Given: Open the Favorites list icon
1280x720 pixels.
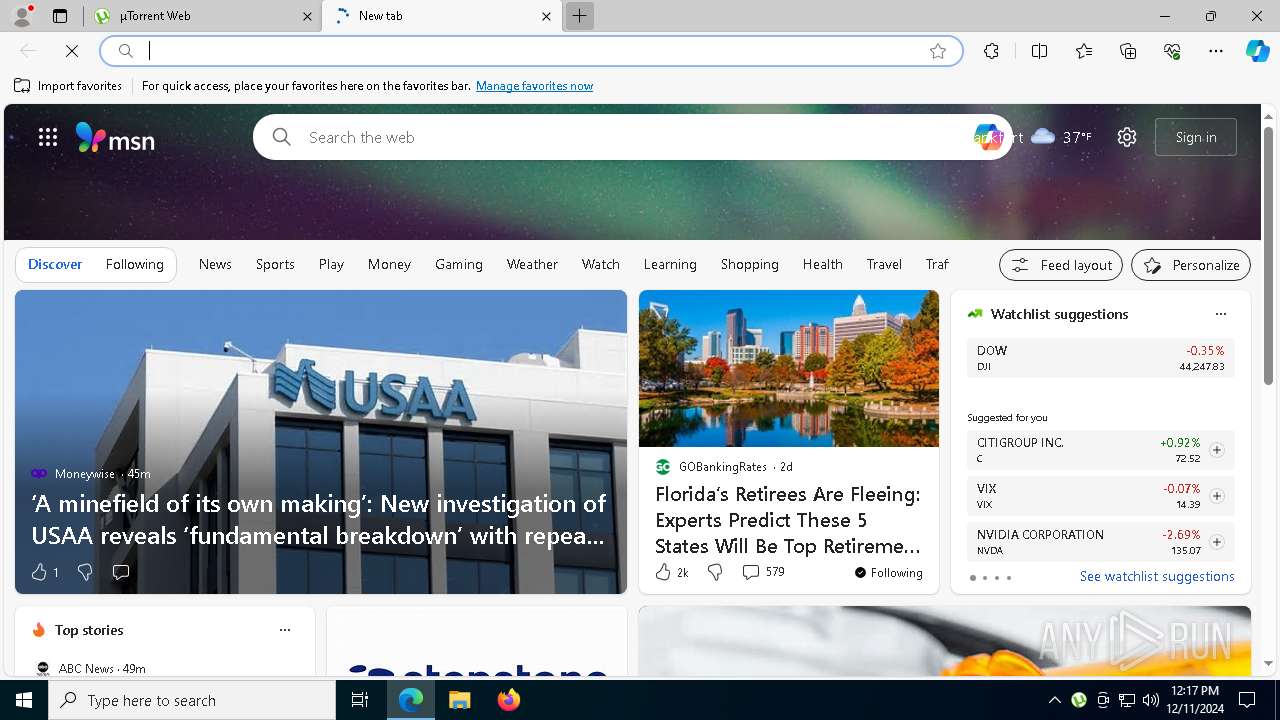Looking at the screenshot, I should click(x=1084, y=51).
